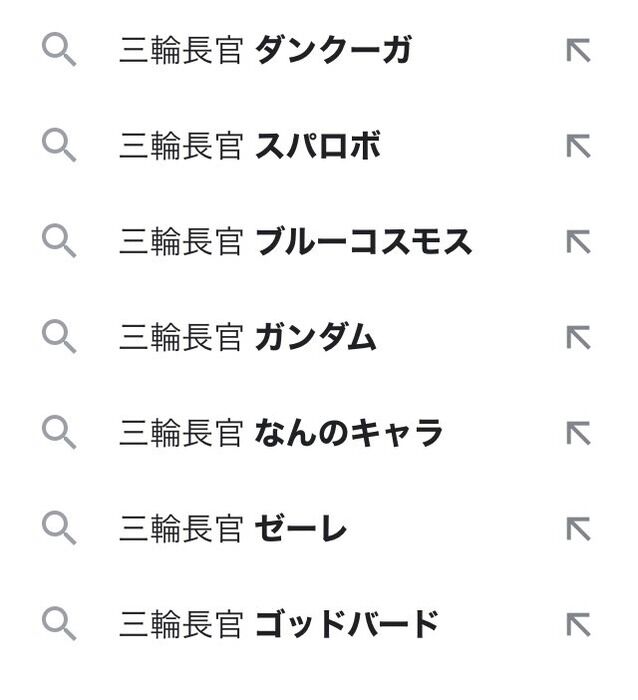Select the 三輪長官 ダンクーガ suggestion

click(265, 50)
